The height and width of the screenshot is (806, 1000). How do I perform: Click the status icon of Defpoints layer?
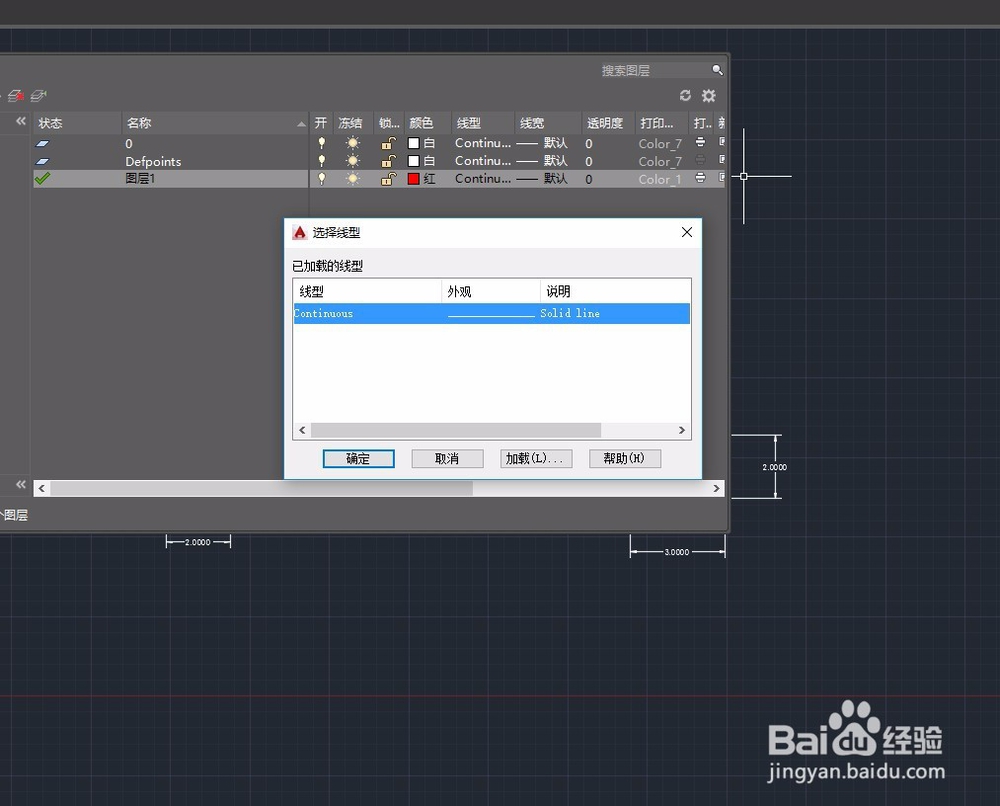42,161
